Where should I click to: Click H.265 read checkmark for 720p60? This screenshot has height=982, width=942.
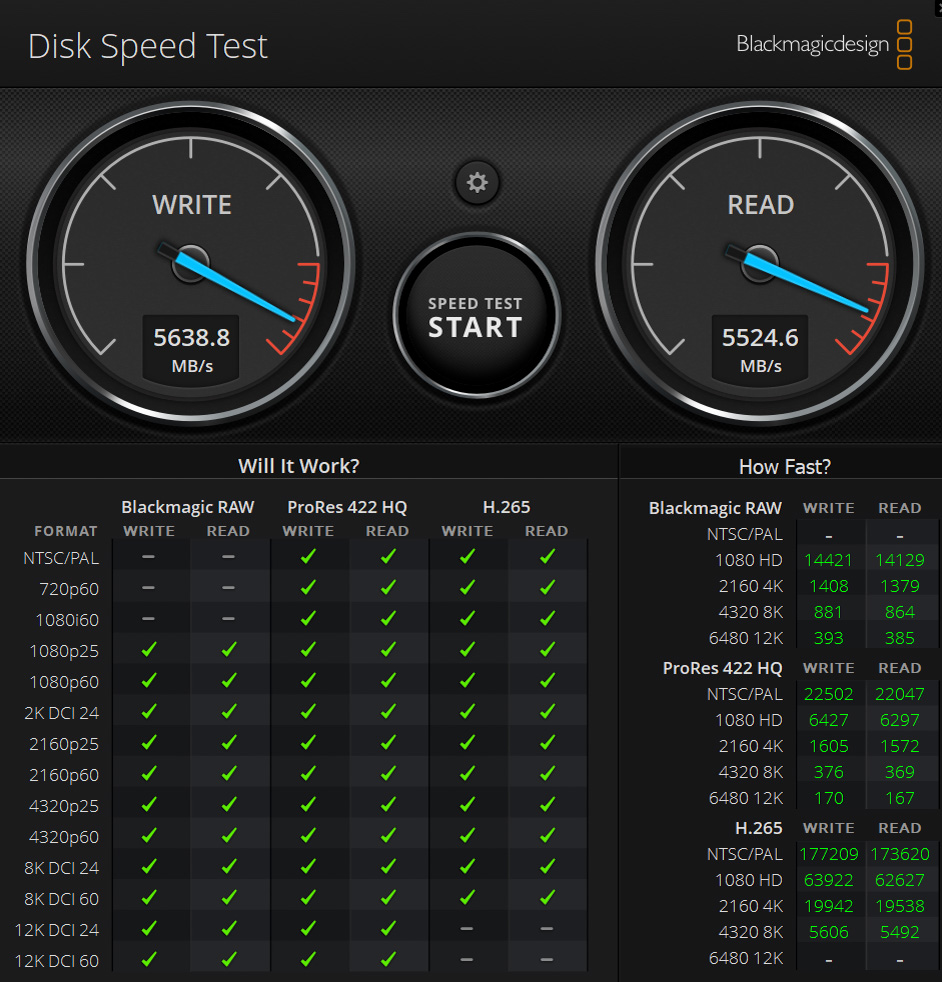click(547, 588)
